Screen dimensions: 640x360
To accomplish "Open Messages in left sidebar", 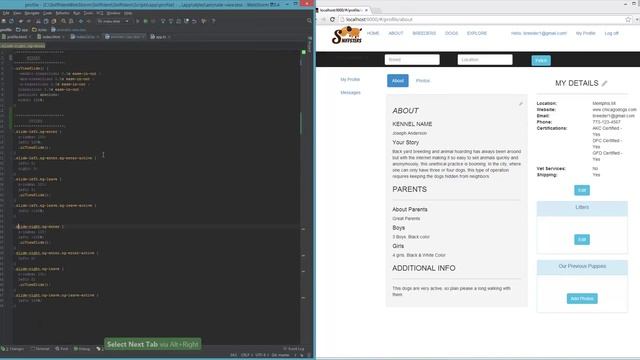I will pyautogui.click(x=351, y=93).
